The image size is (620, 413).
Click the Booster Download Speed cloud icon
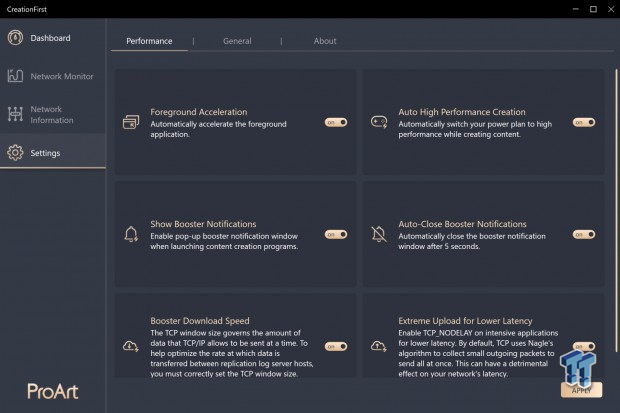(x=130, y=346)
